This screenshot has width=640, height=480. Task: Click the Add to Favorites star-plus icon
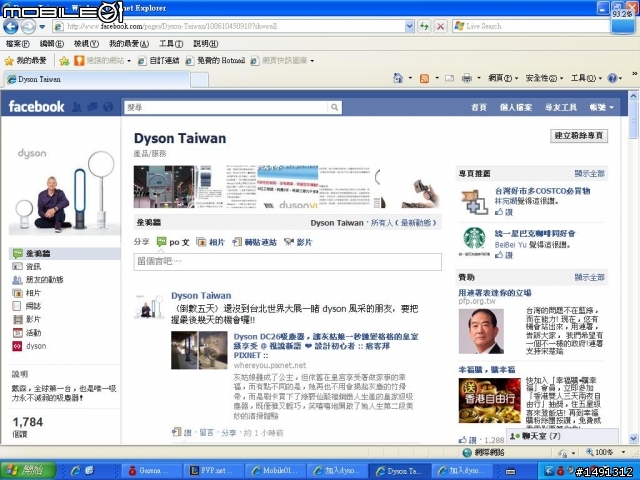pos(64,61)
